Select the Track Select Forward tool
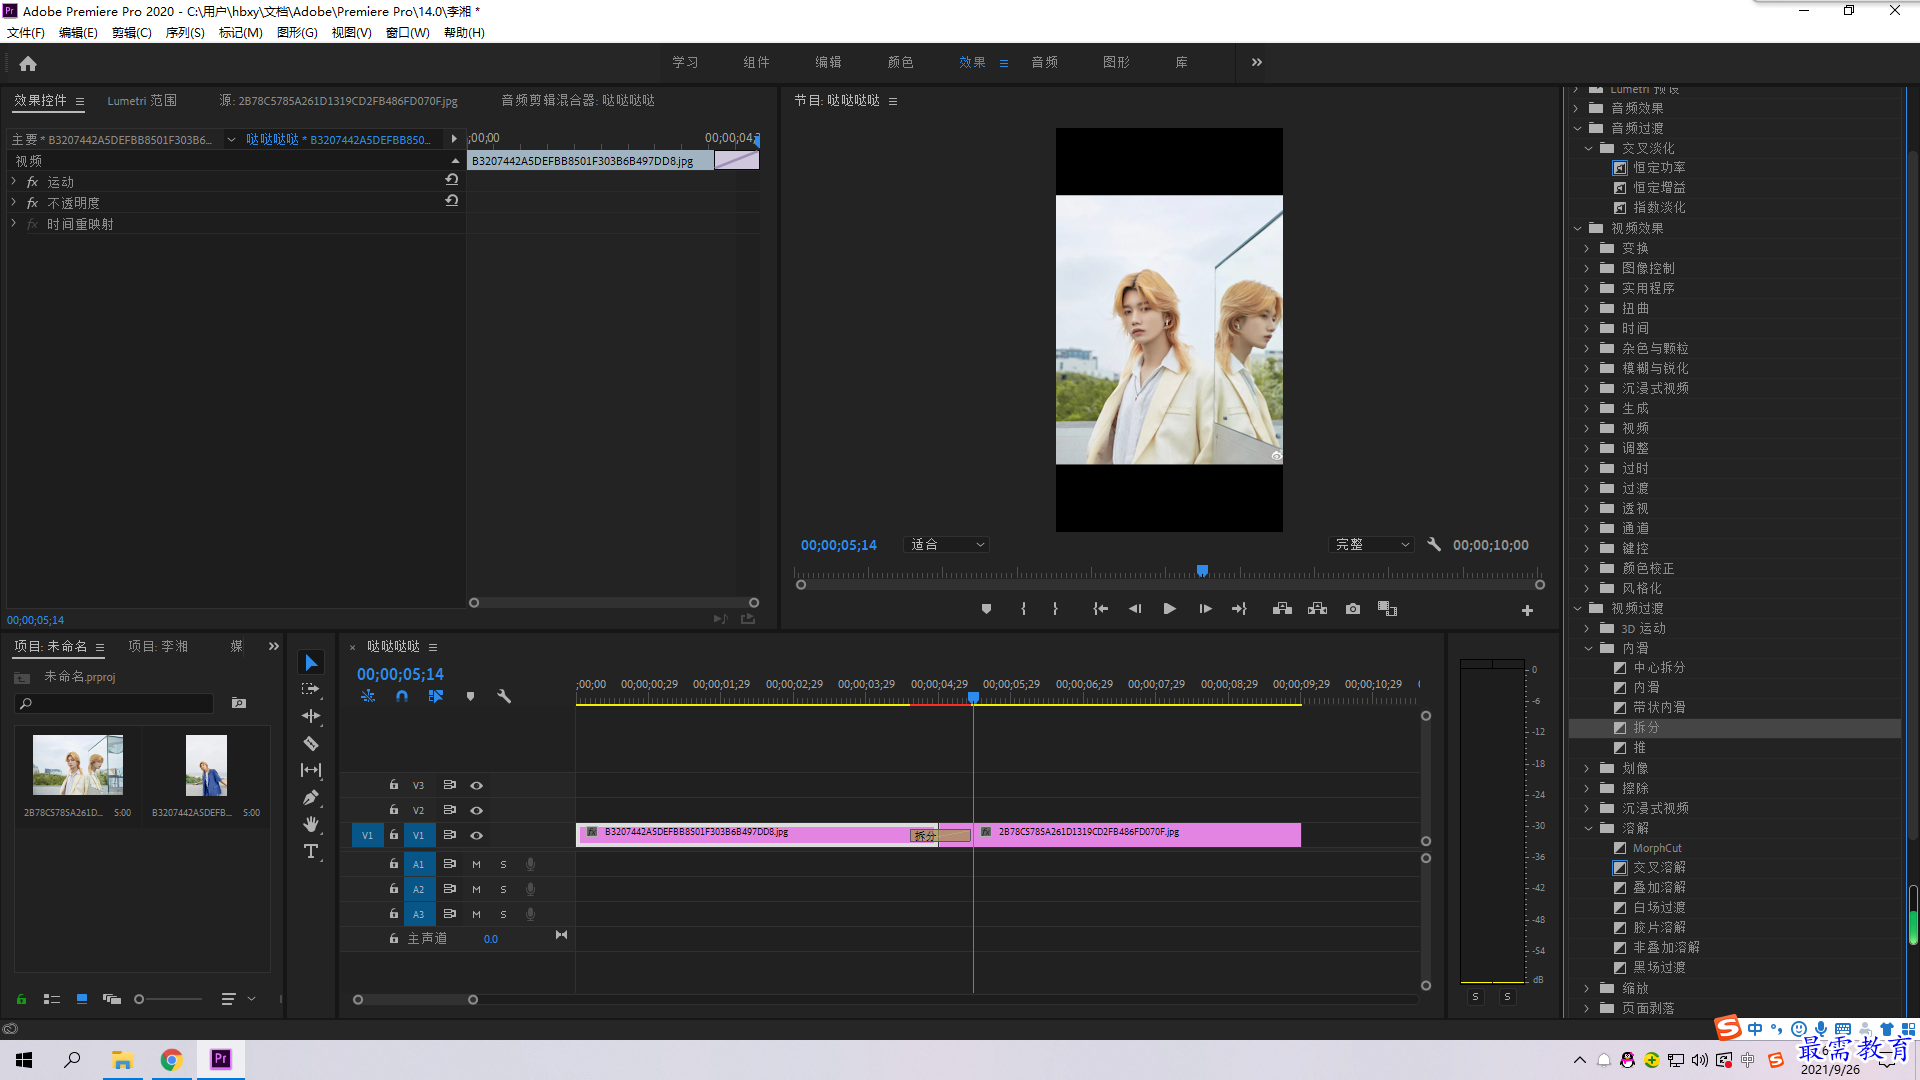 tap(311, 689)
